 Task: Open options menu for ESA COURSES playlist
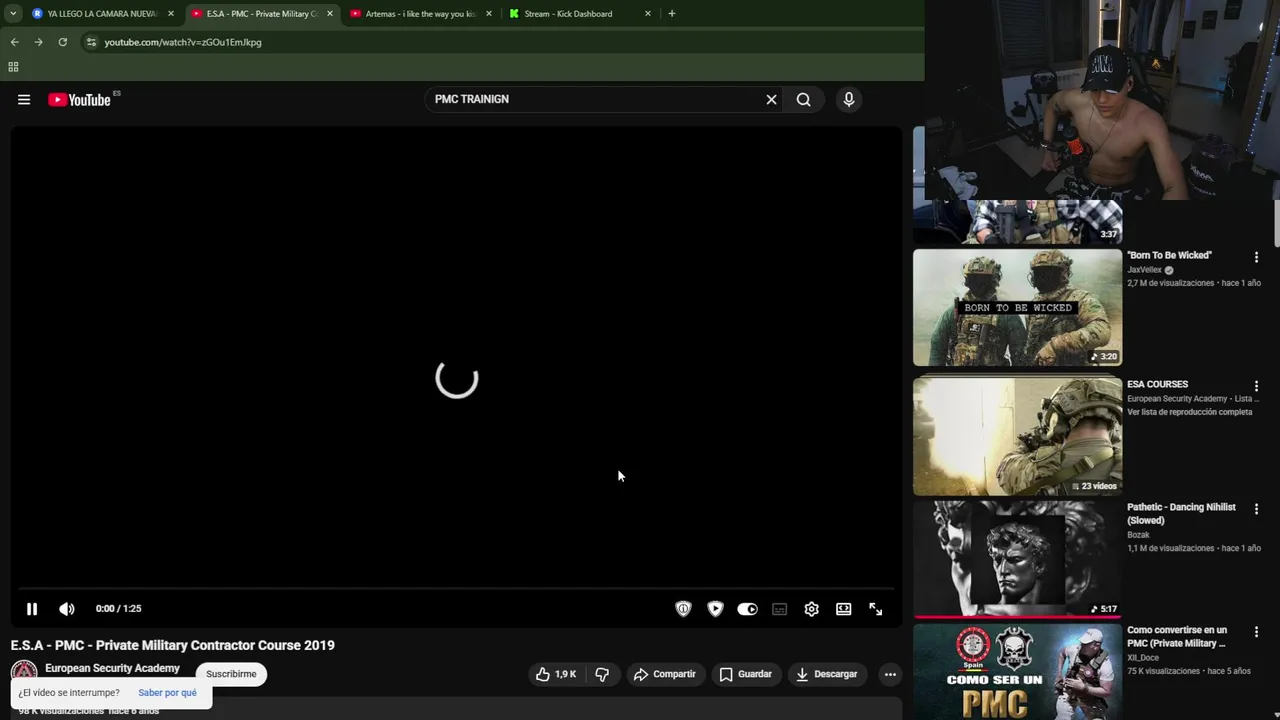coord(1256,386)
